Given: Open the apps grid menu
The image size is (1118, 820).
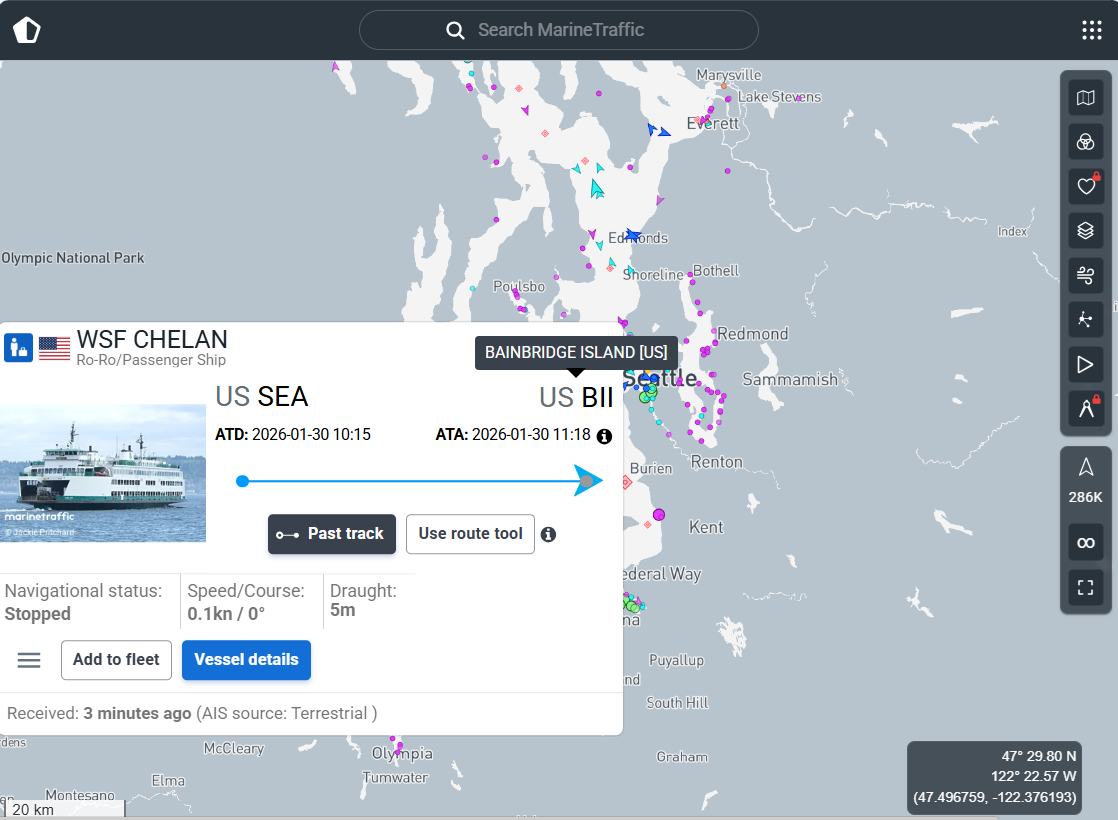Looking at the screenshot, I should click(x=1091, y=30).
